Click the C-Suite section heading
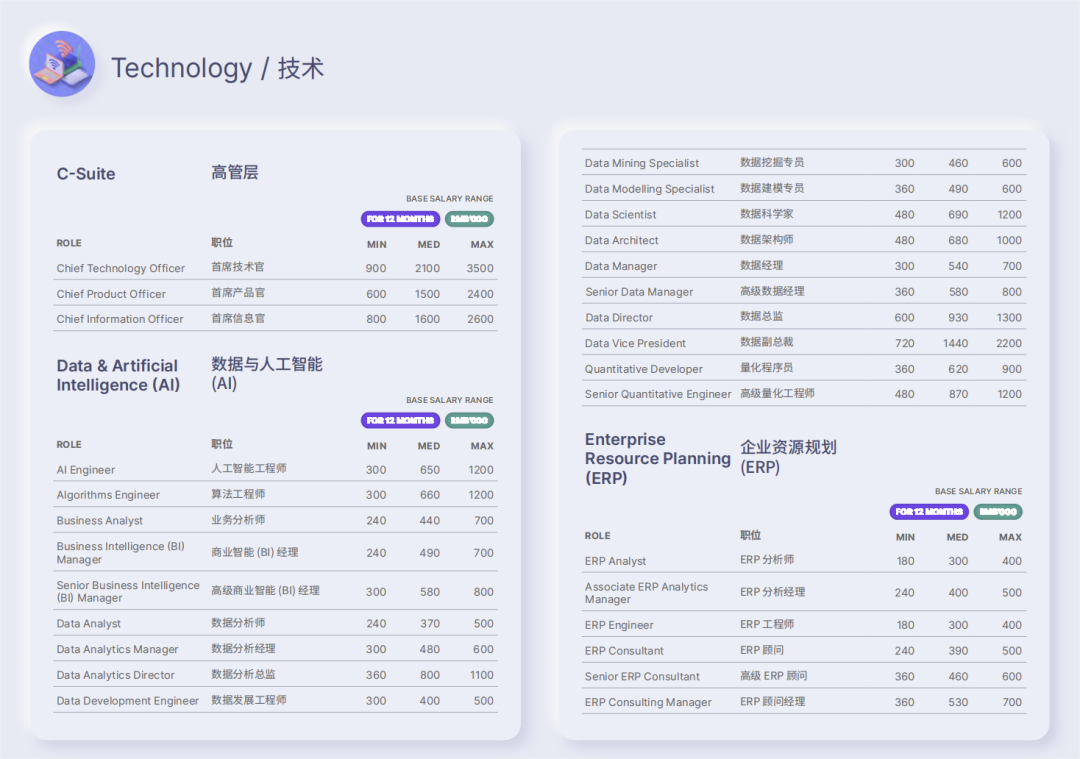This screenshot has width=1080, height=759. [84, 173]
